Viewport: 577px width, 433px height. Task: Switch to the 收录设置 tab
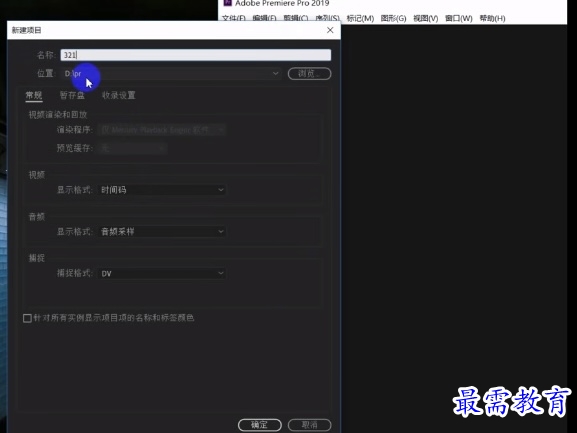(118, 95)
